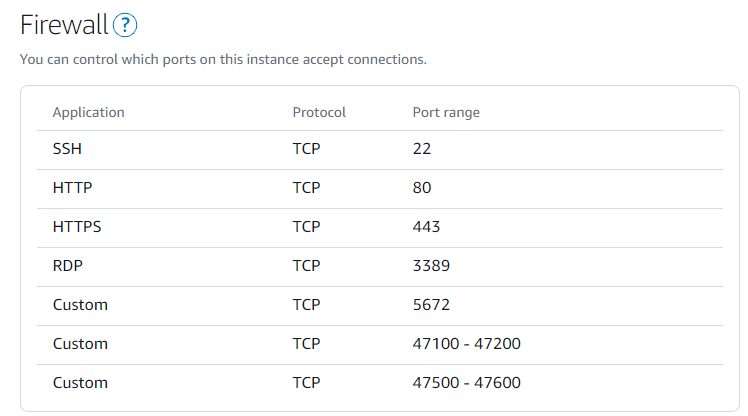Select port range 47500 - 47600
748x416 pixels.
466,382
